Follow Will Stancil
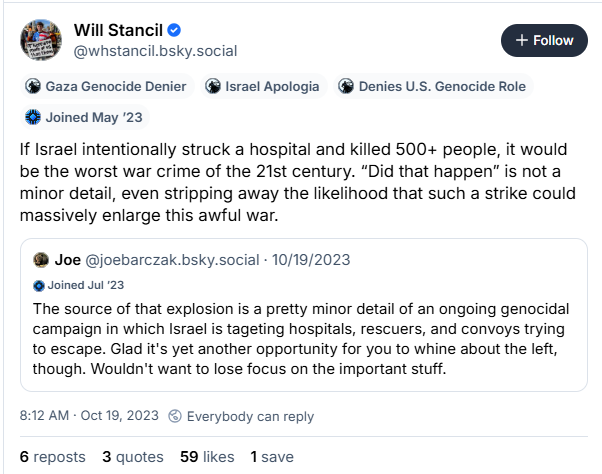This screenshot has width=602, height=474. (544, 40)
